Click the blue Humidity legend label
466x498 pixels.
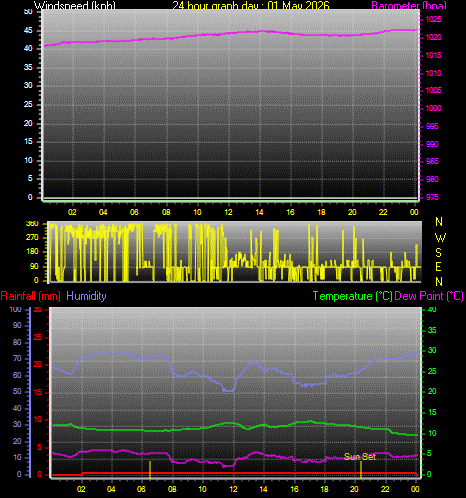[86, 296]
